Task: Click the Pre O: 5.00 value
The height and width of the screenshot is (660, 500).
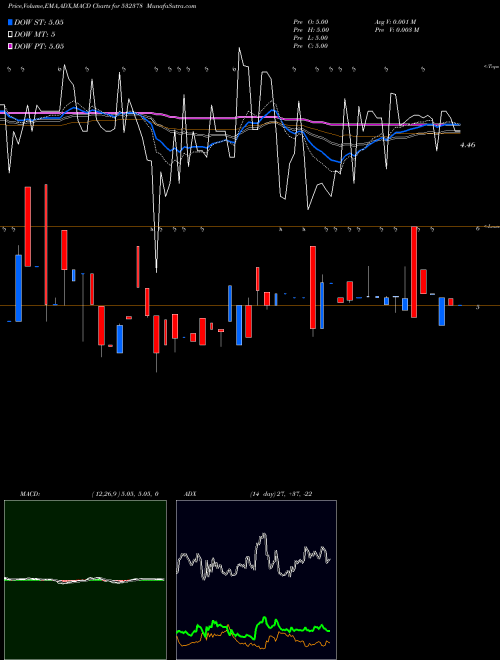Action: click(311, 22)
